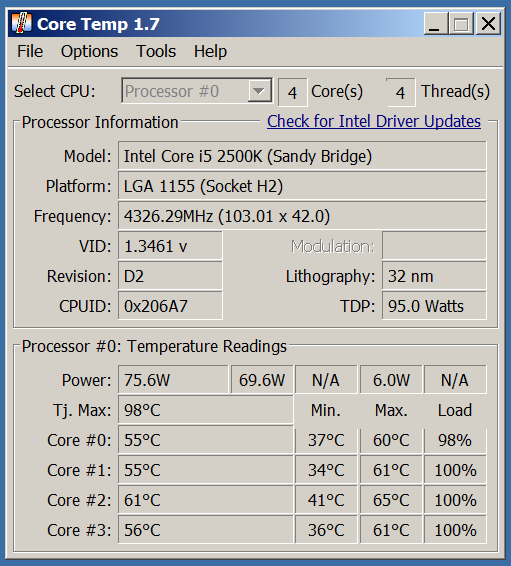Click the Core #3 temperature 56°C
The image size is (511, 566).
[206, 530]
